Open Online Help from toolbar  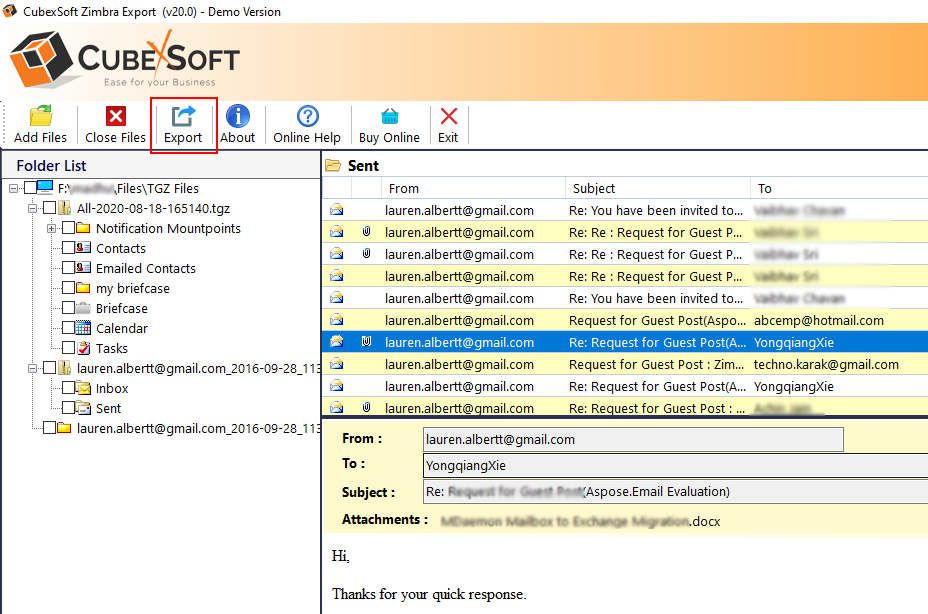pyautogui.click(x=307, y=117)
